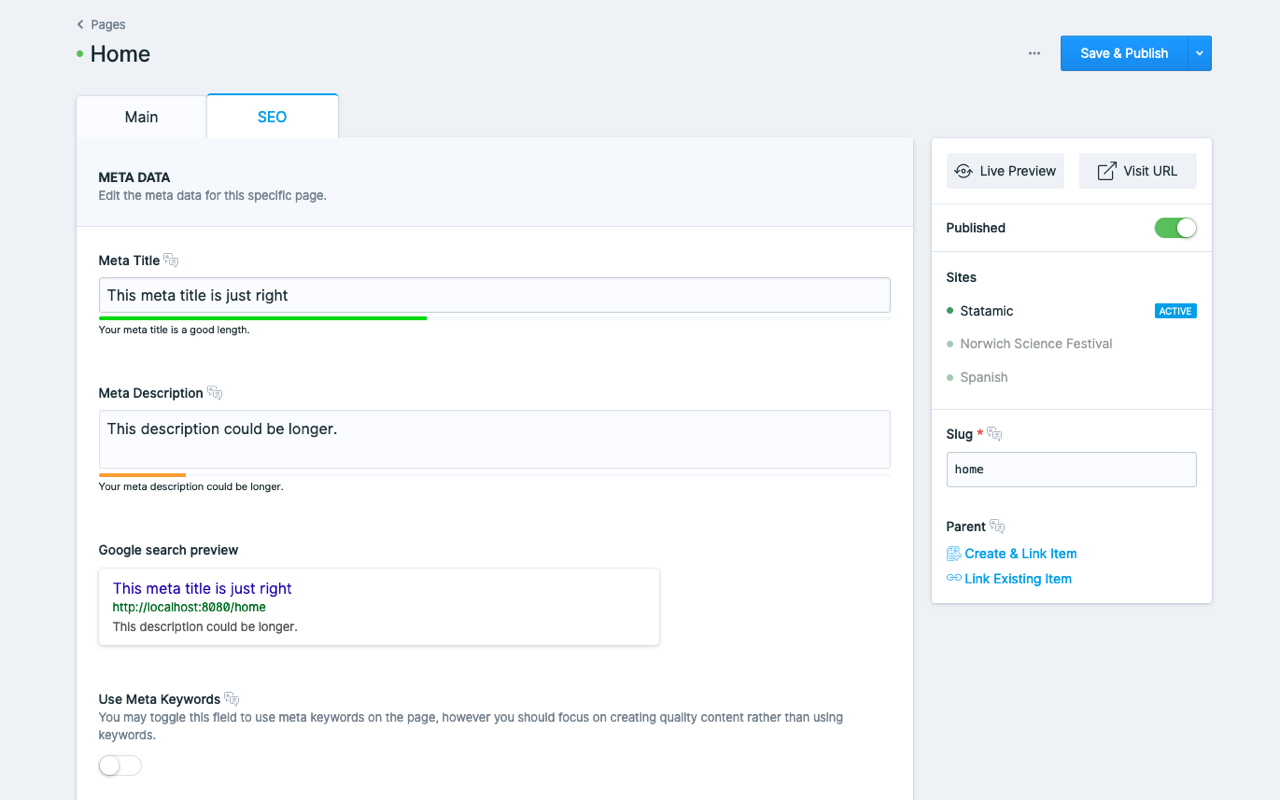Click the Slug input field
Screen dimensions: 1280x800
point(1071,470)
